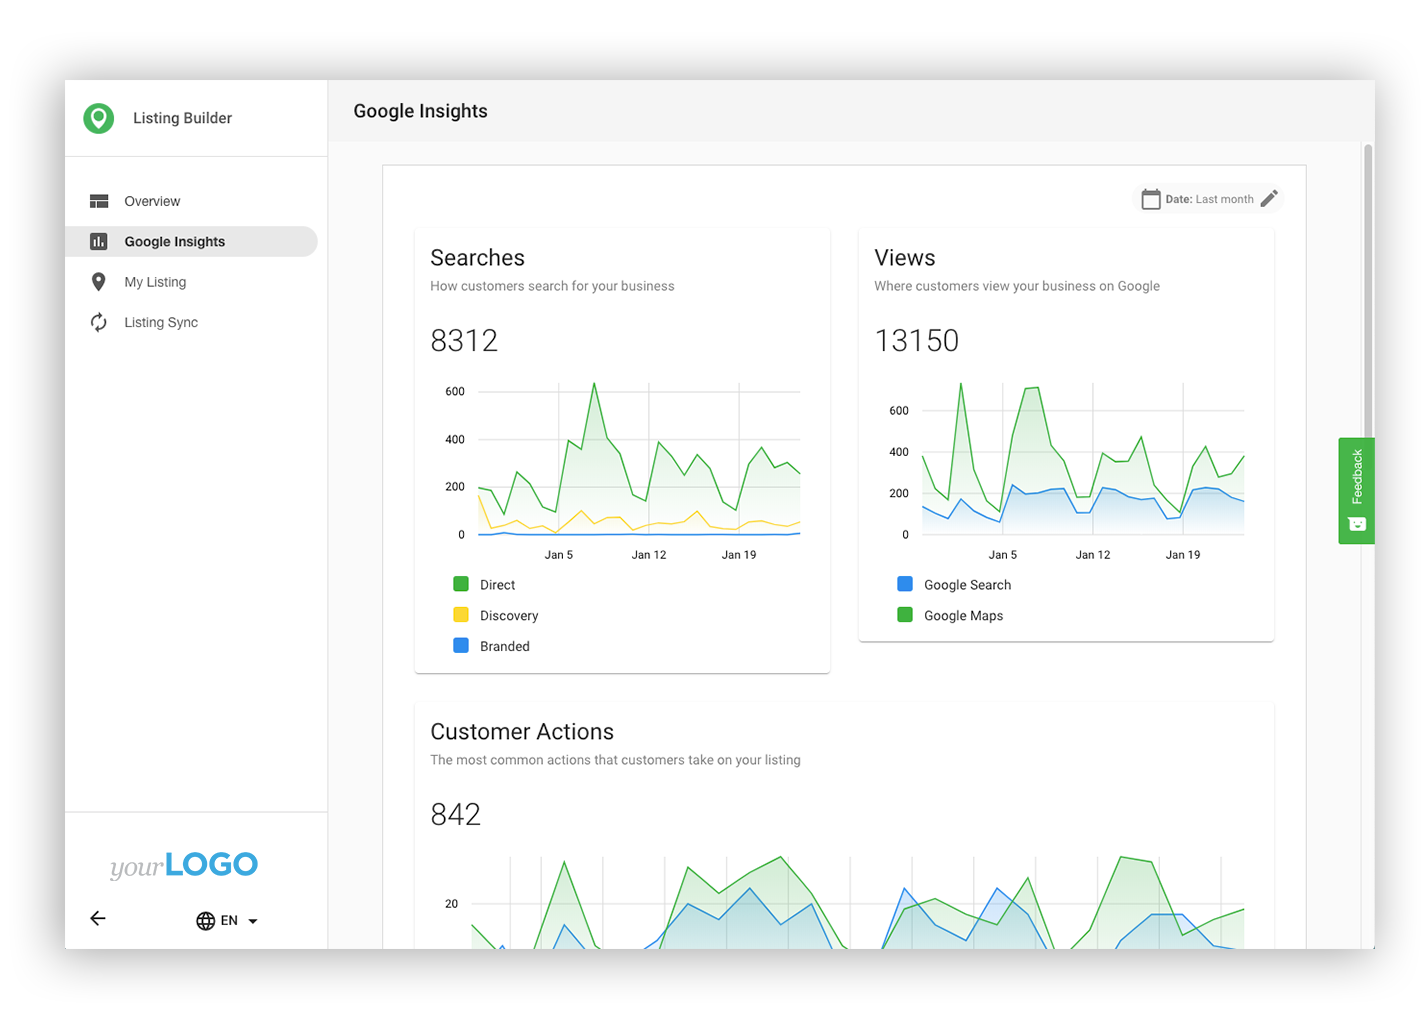1425x1021 pixels.
Task: Click the Discovery legend label
Action: 509,616
